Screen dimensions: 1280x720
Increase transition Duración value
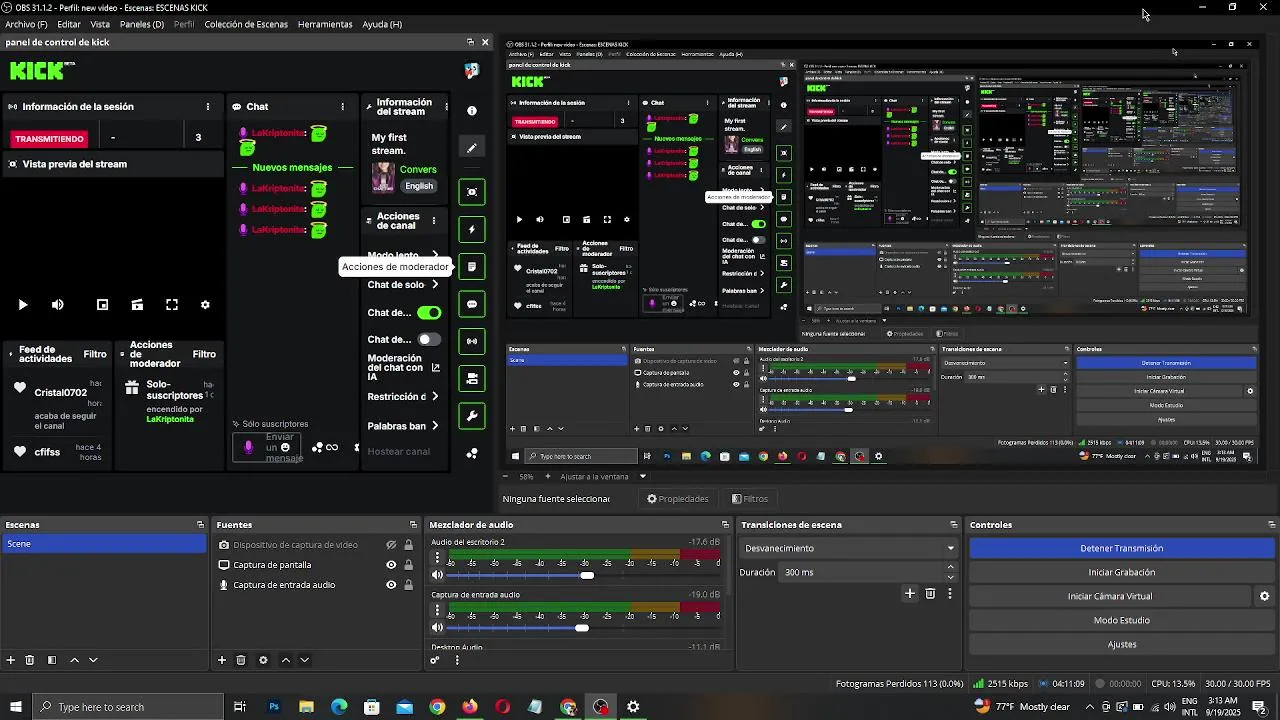(950, 567)
